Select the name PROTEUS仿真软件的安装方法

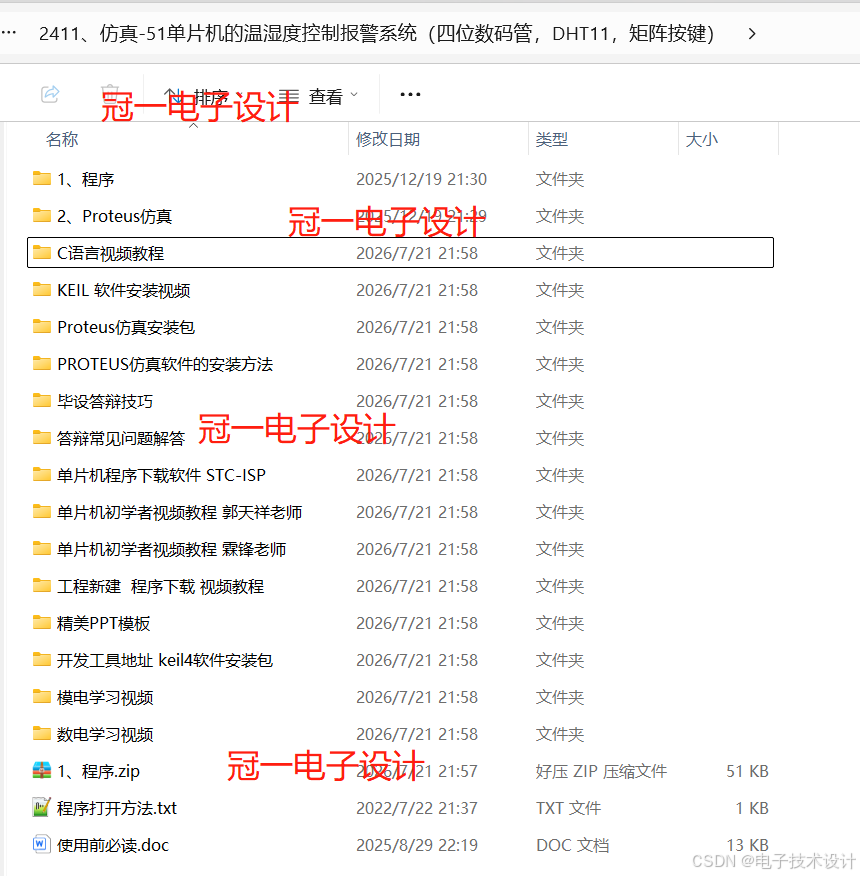pyautogui.click(x=165, y=364)
